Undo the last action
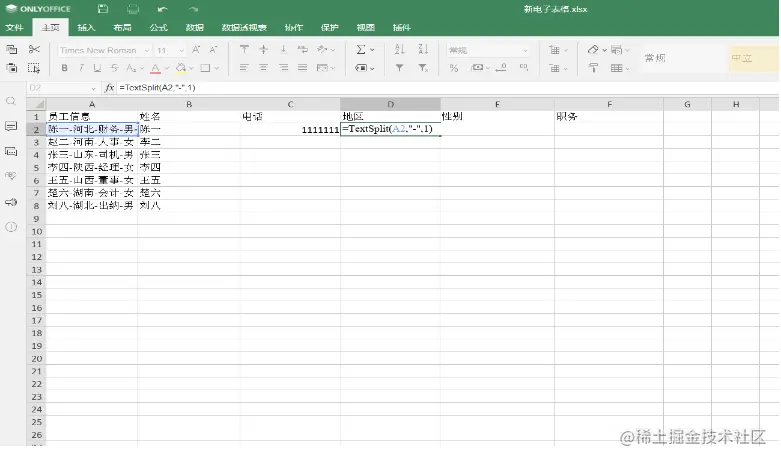 (x=162, y=9)
